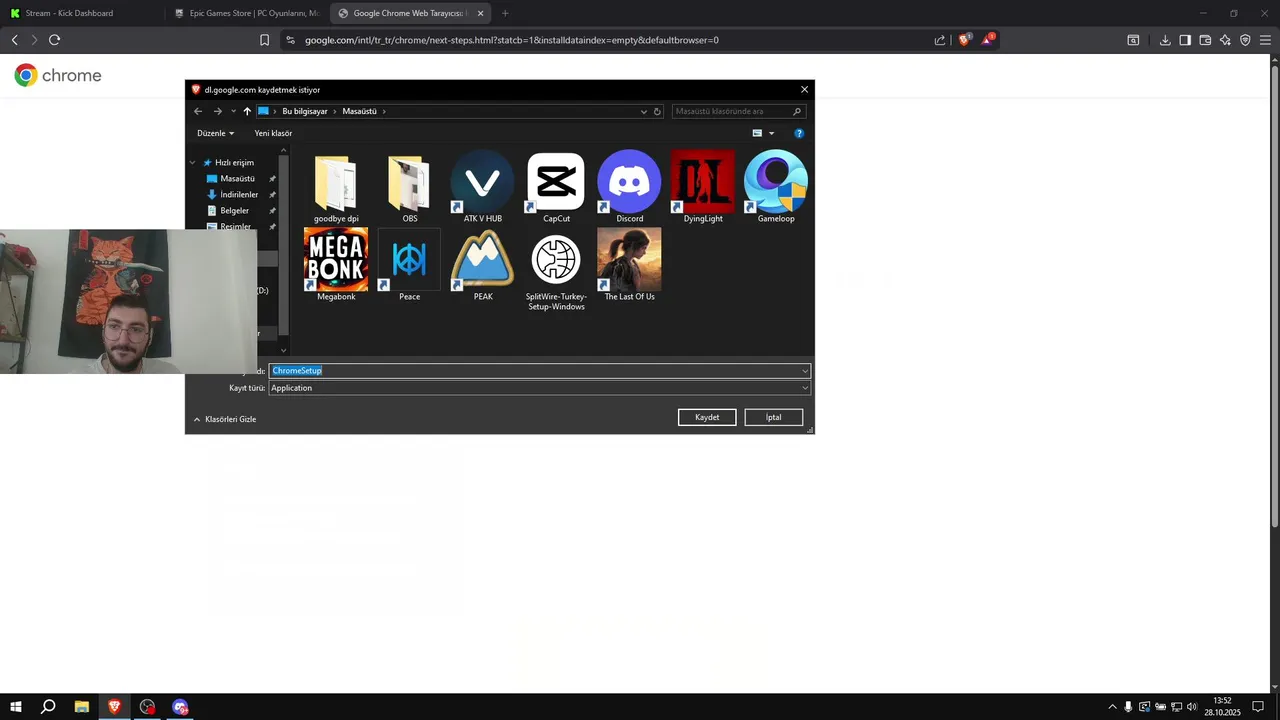Select the Peace shortcut
Viewport: 1280px width, 720px height.
pos(410,265)
